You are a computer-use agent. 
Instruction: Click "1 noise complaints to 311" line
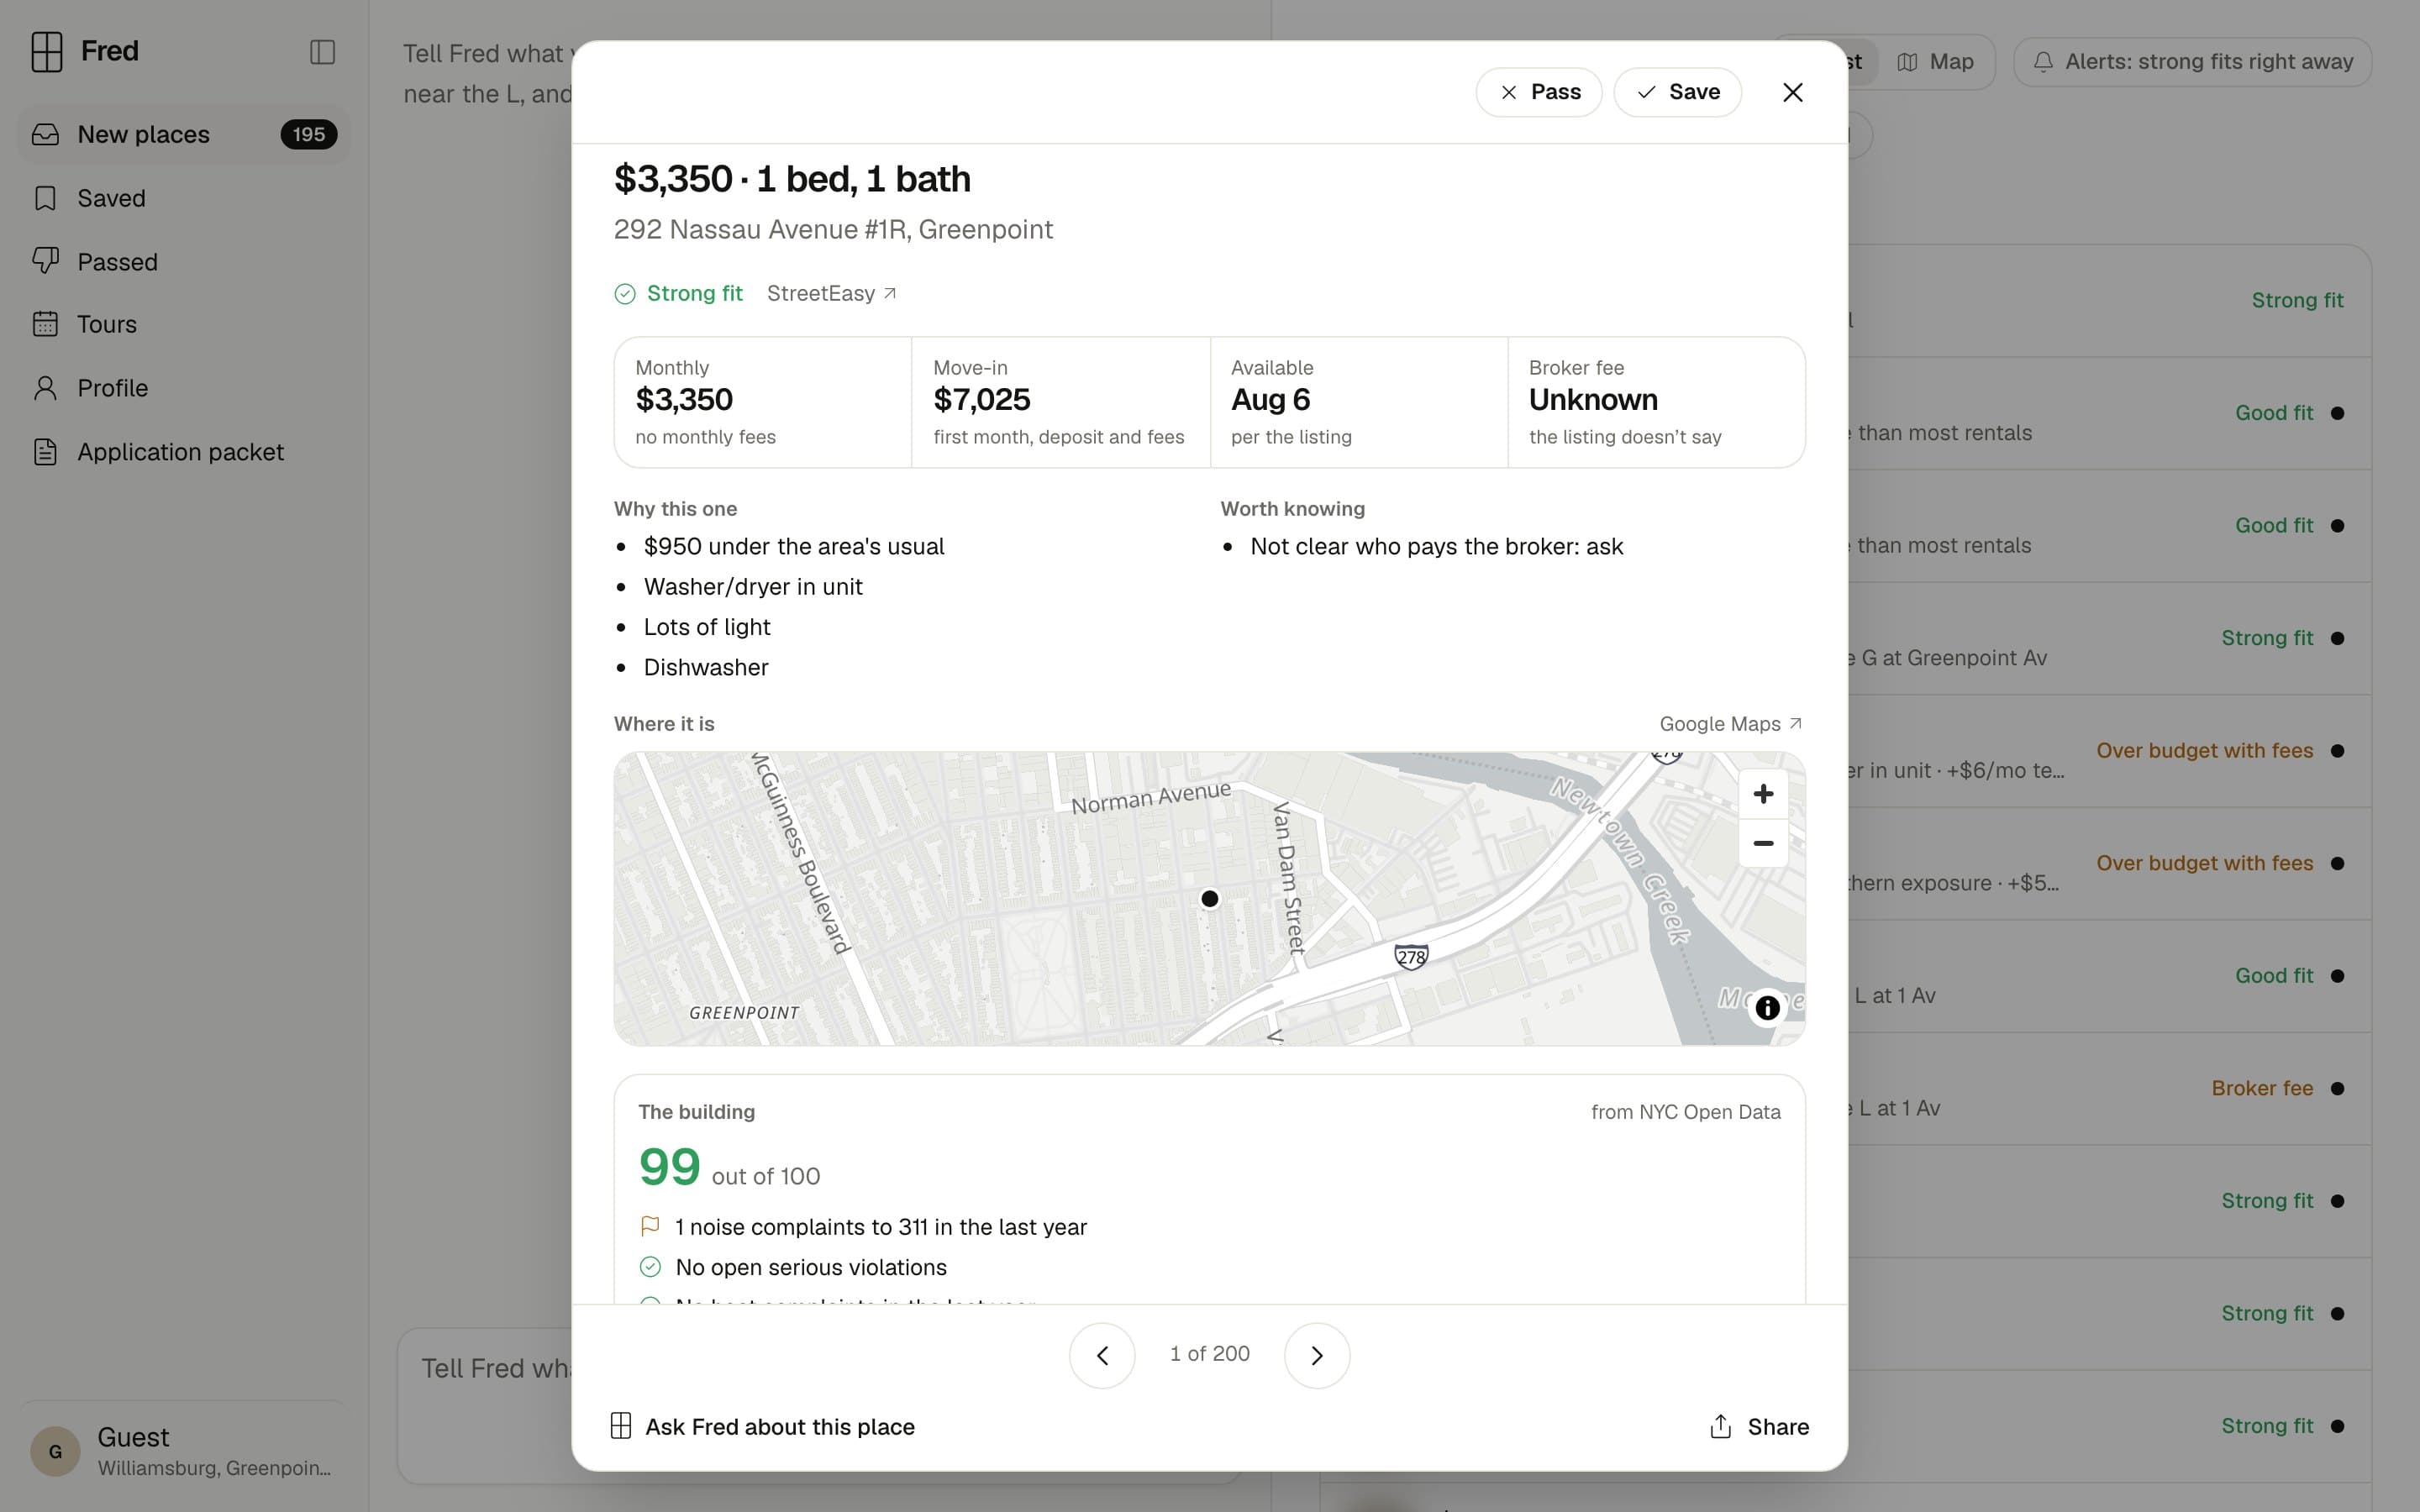pyautogui.click(x=881, y=1227)
